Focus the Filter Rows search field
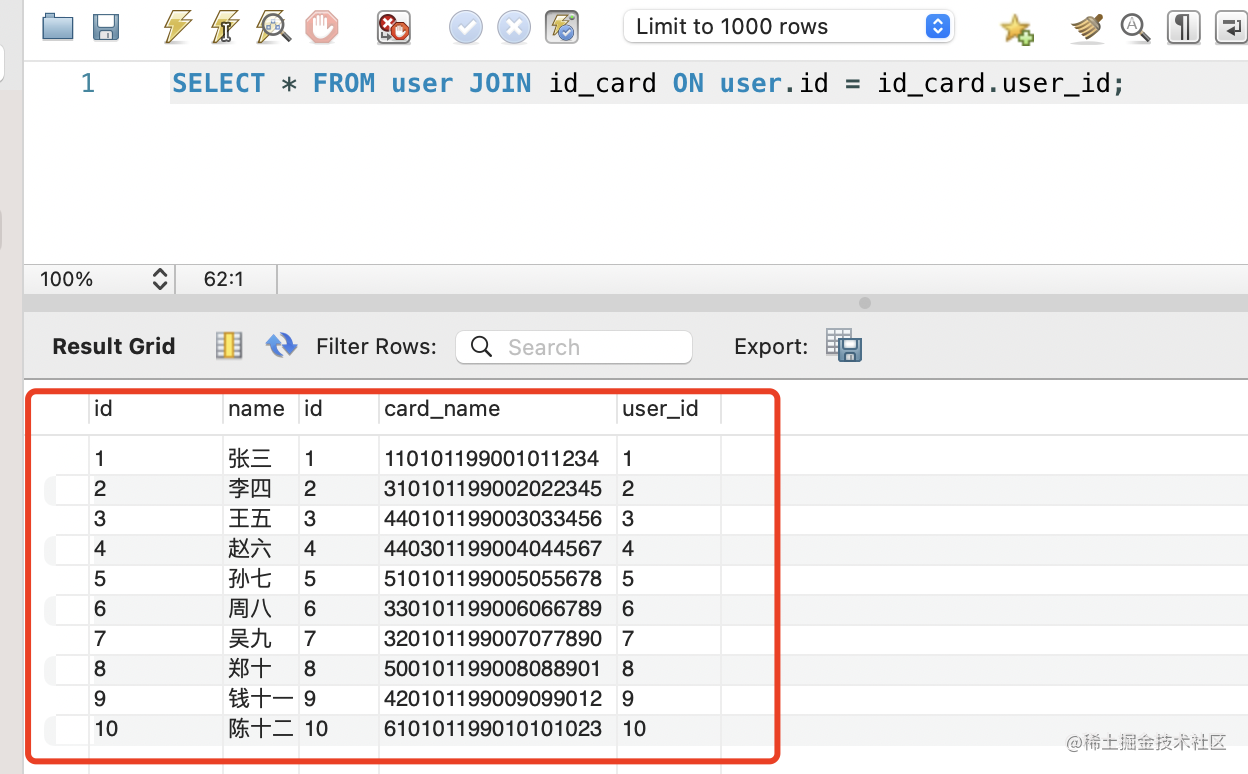The image size is (1248, 774). click(x=574, y=347)
